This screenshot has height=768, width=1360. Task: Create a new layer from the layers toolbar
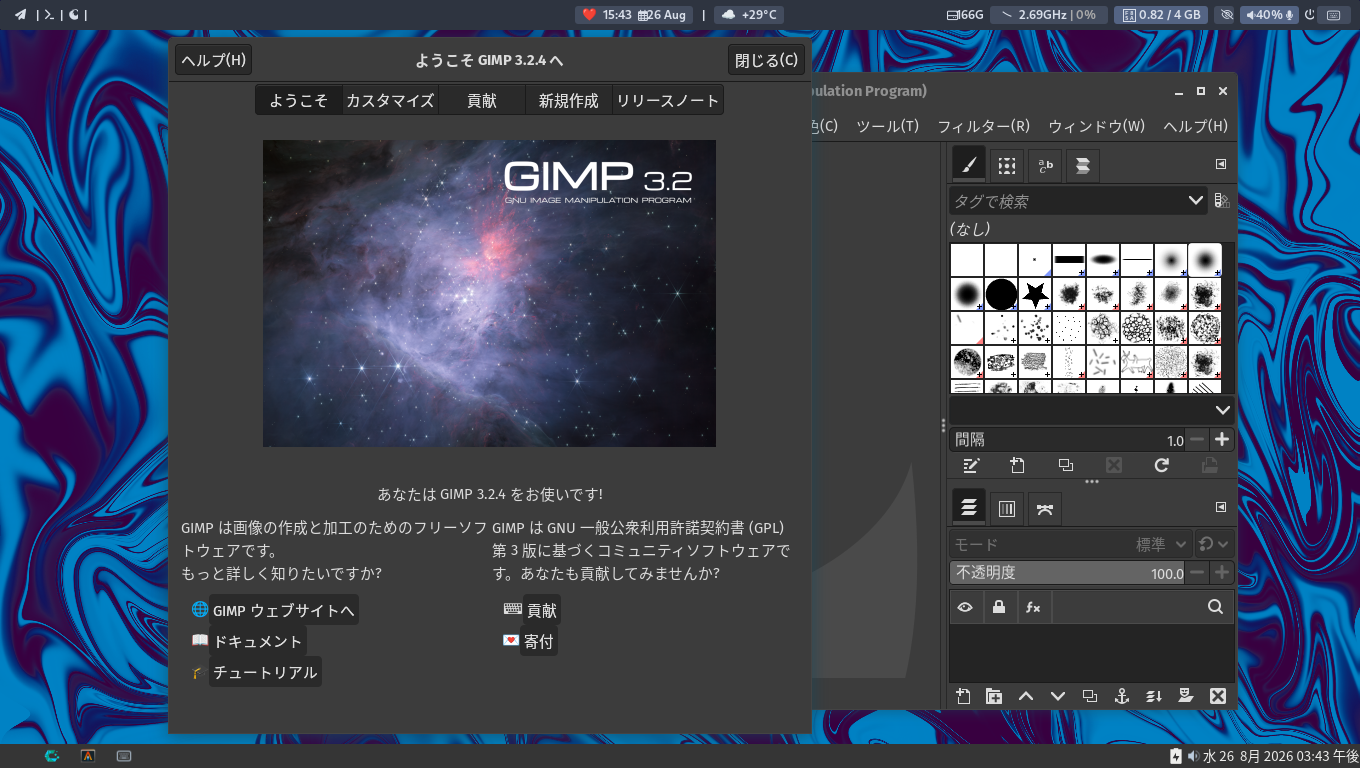(x=963, y=696)
